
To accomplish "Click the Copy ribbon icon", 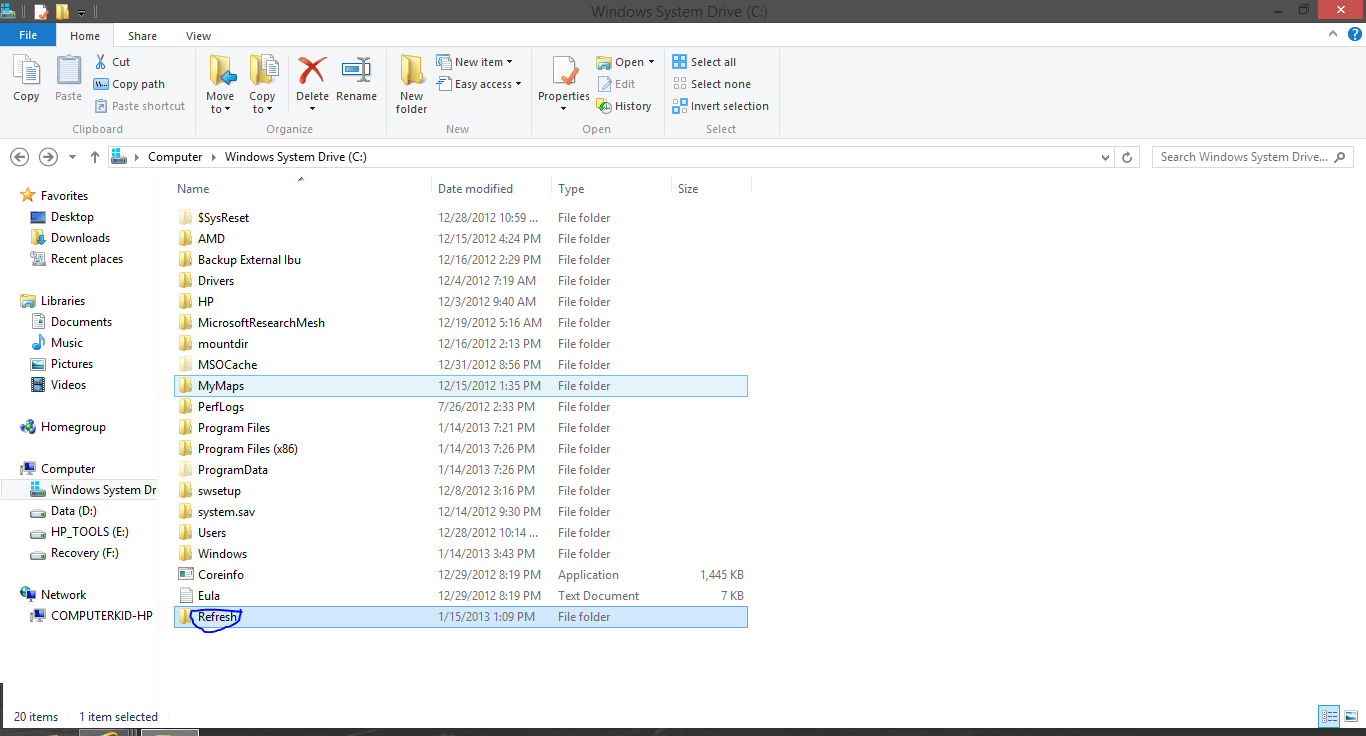I will [x=26, y=78].
